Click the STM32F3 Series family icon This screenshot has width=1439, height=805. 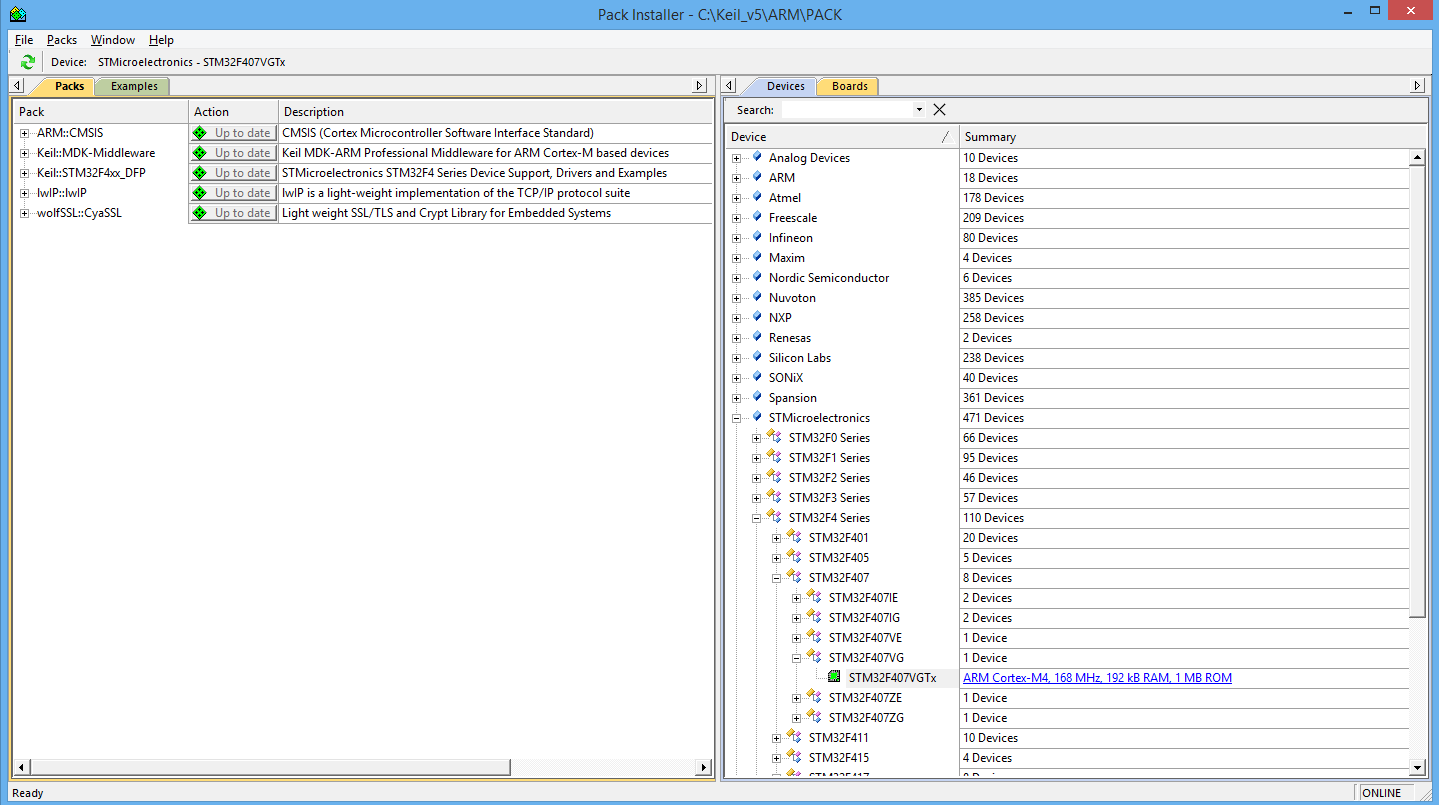pos(774,497)
